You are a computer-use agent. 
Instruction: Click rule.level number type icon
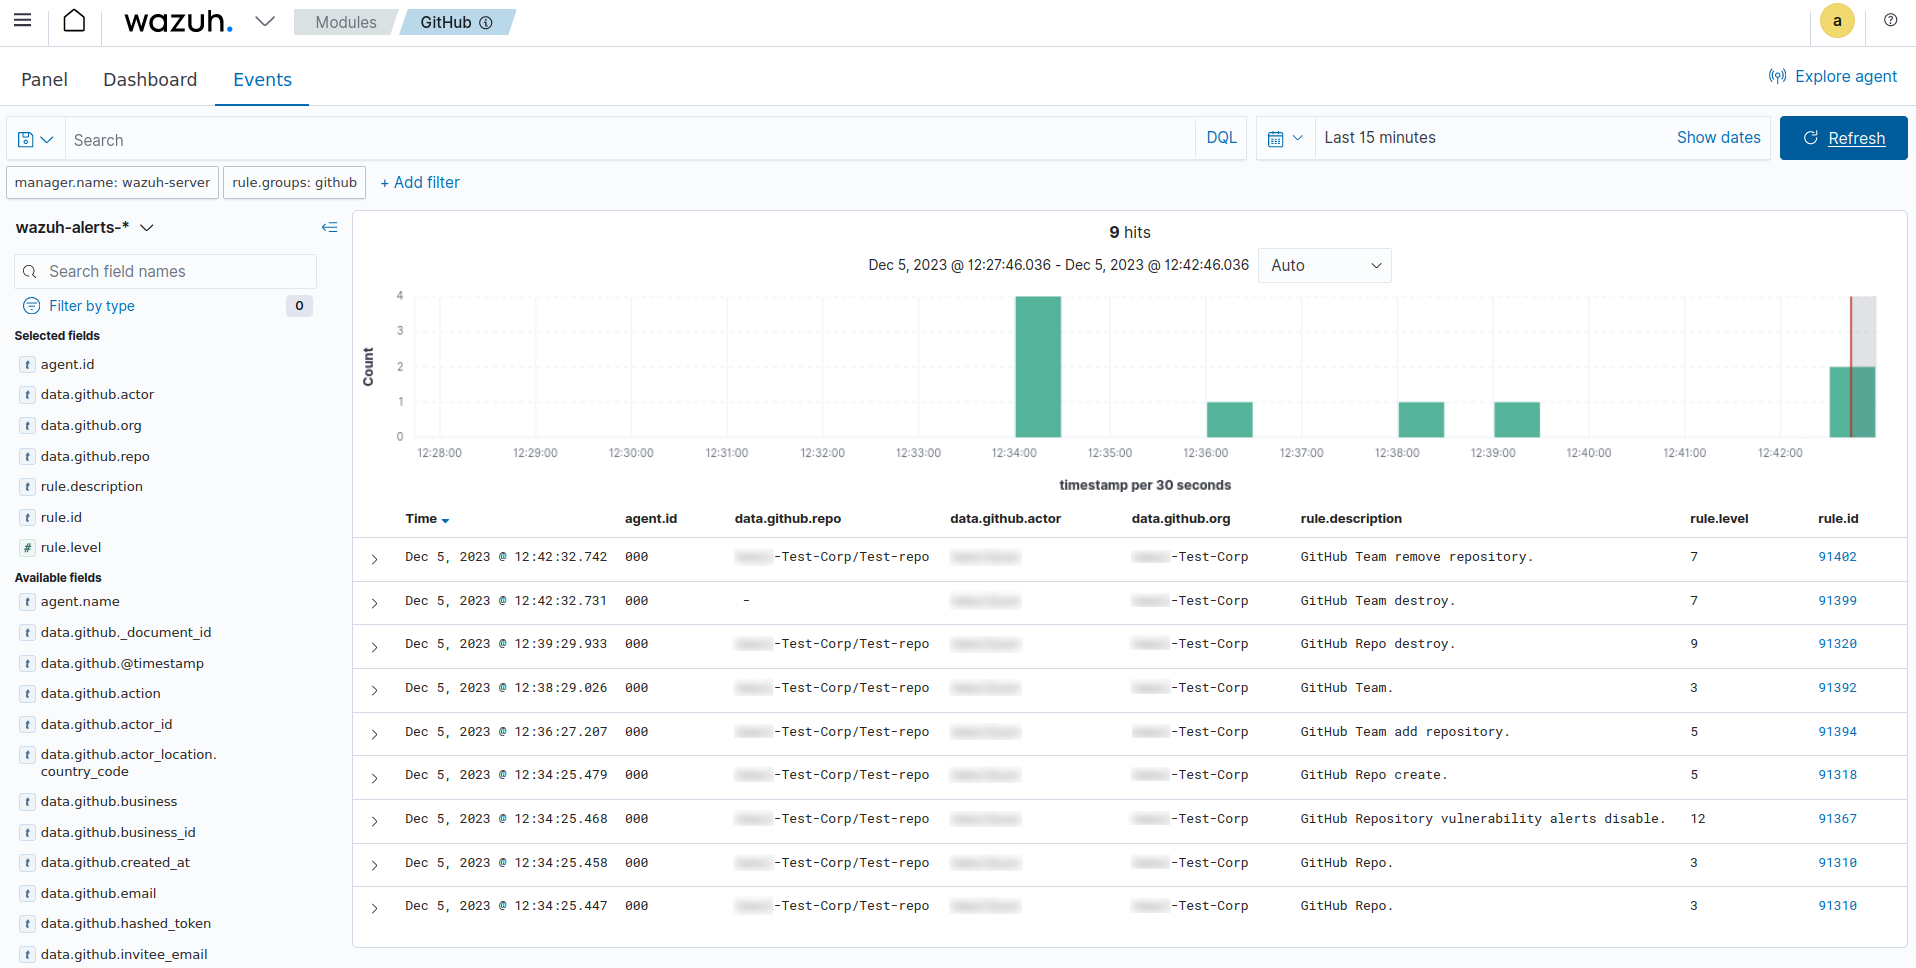pos(28,548)
